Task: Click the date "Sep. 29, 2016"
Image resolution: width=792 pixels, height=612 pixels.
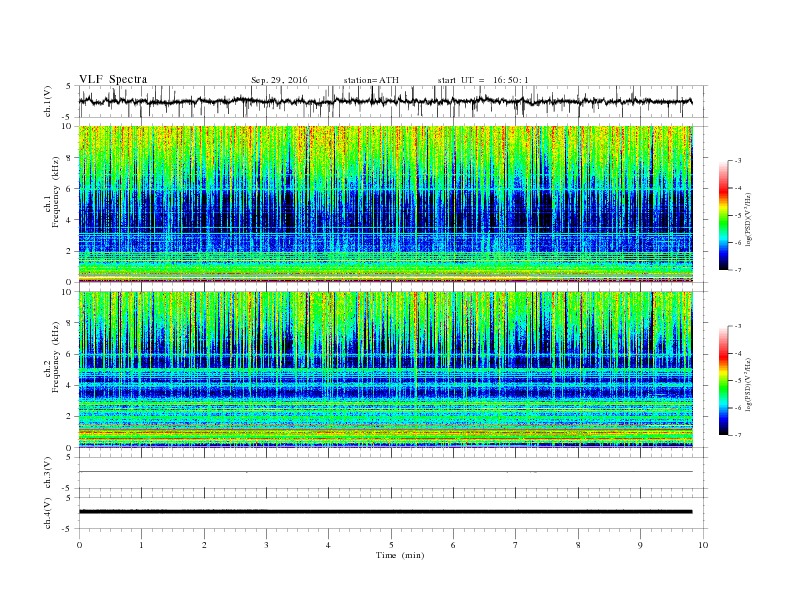Action: tap(279, 80)
